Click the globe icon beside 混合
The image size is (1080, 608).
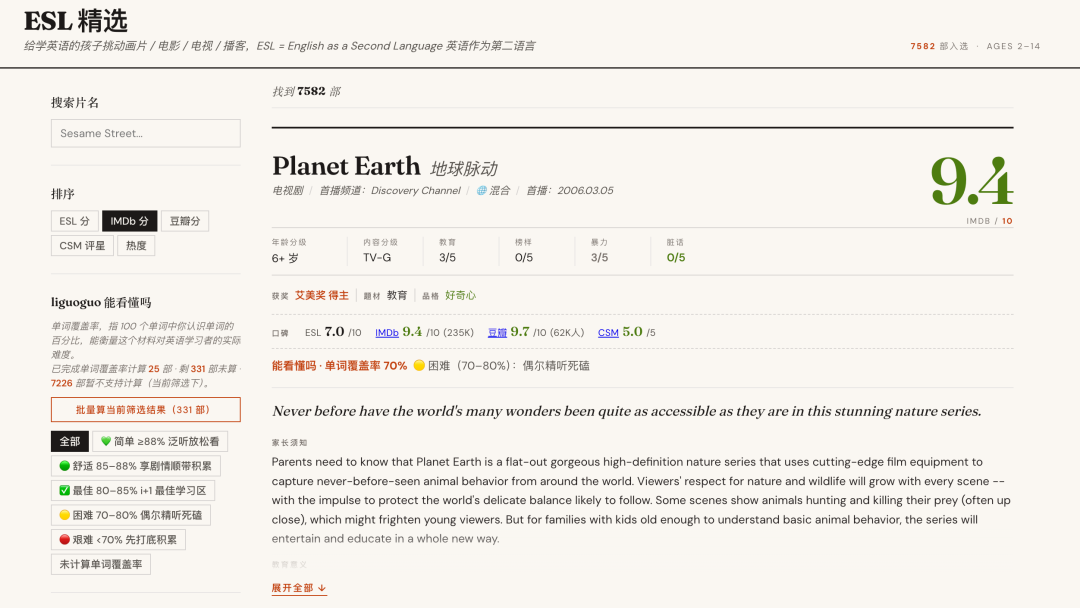[x=481, y=191]
